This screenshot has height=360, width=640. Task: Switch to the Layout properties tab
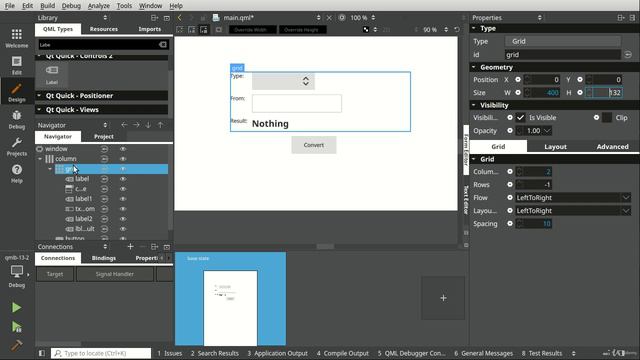(555, 147)
